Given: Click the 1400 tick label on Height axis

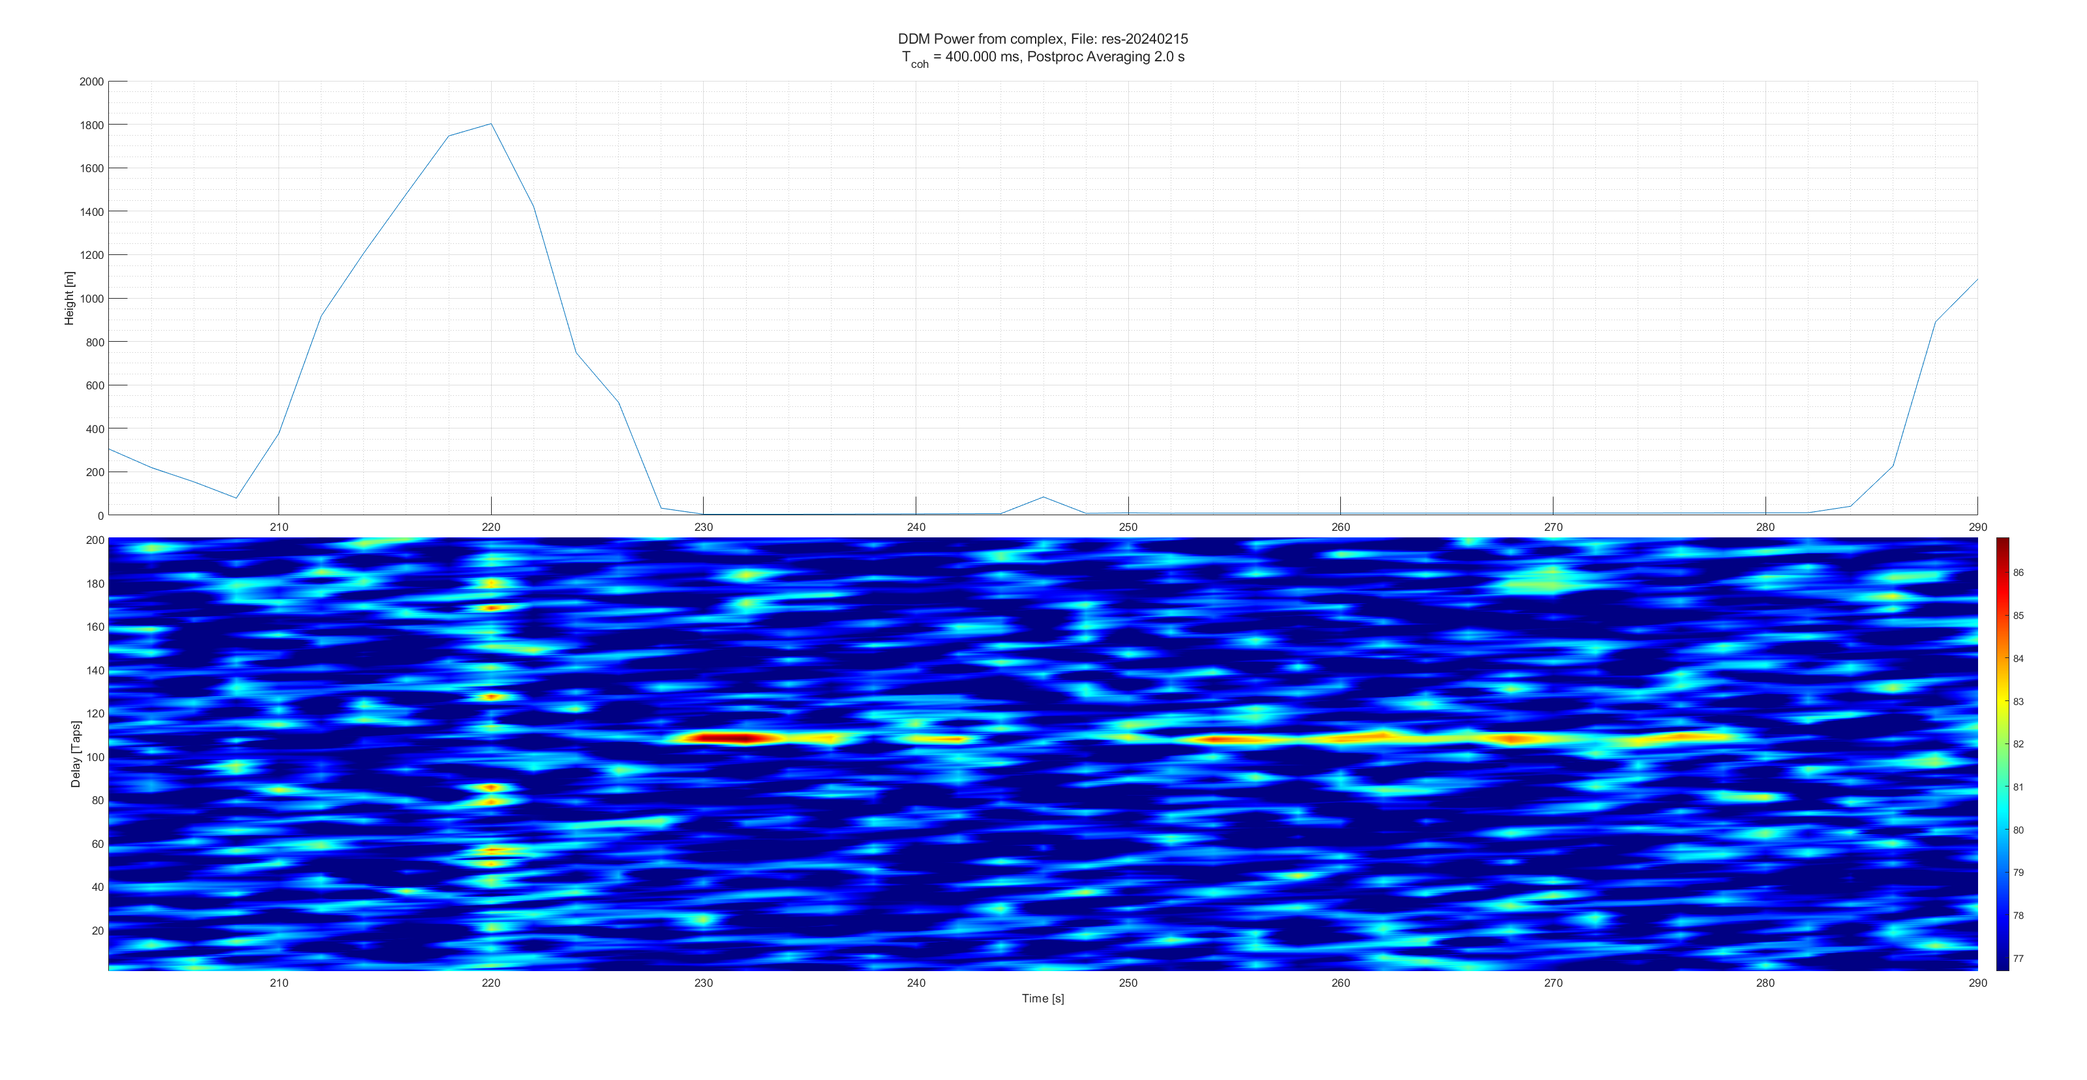Looking at the screenshot, I should [91, 212].
